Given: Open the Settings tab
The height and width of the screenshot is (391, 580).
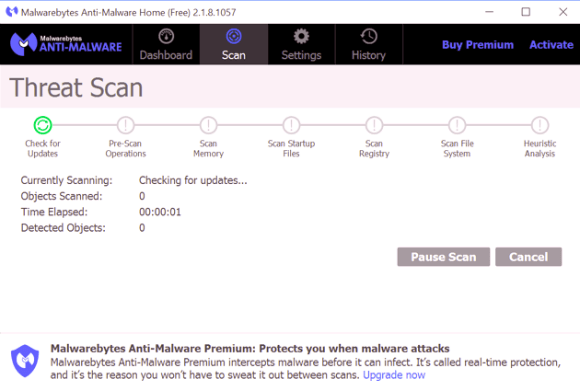Looking at the screenshot, I should [301, 44].
